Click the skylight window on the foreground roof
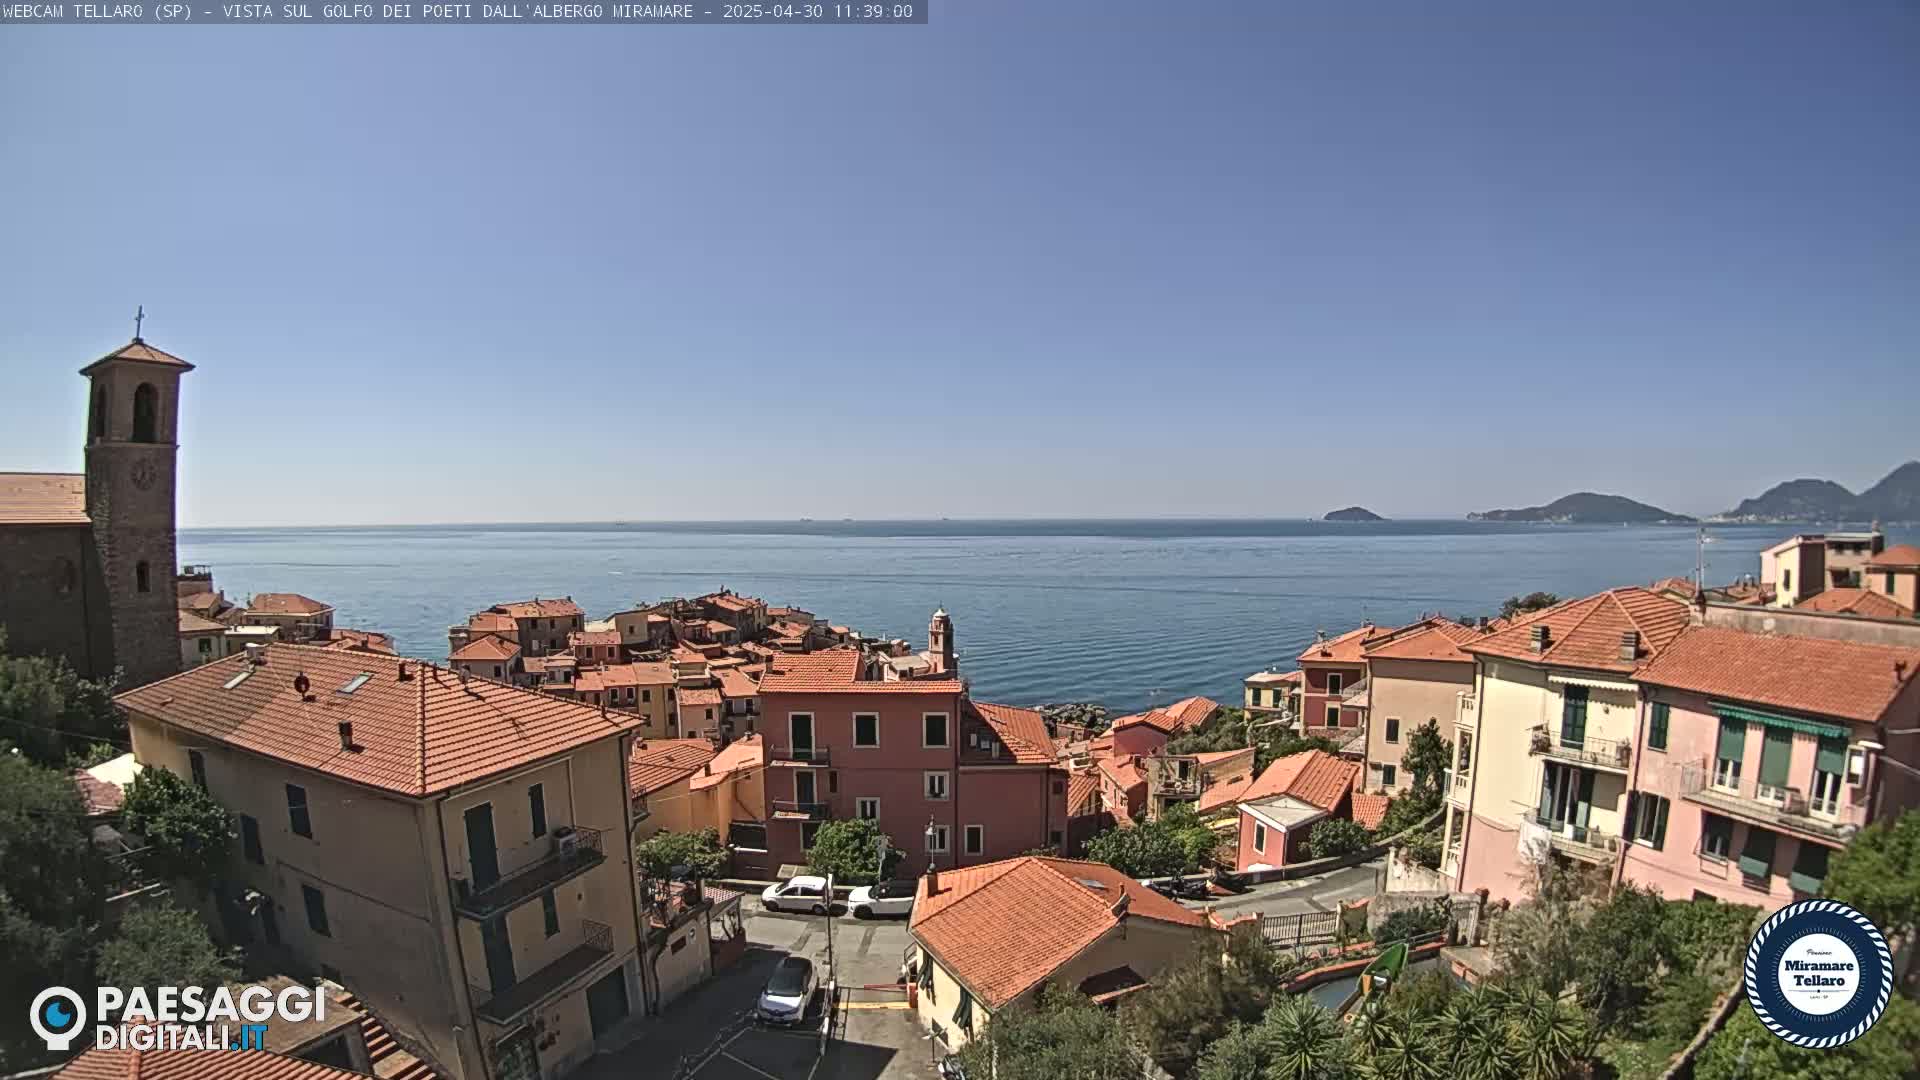The image size is (1920, 1080). click(x=354, y=683)
